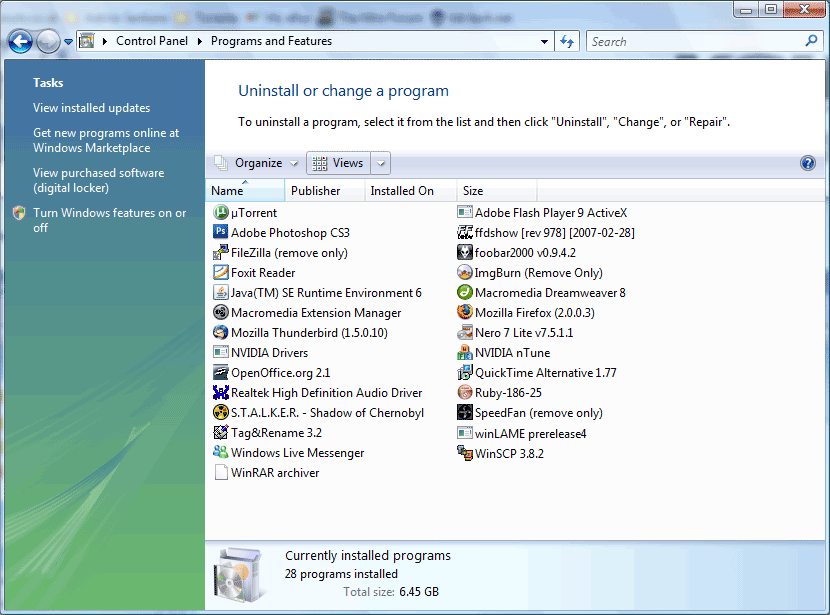Click the Windows Live Messenger icon
The width and height of the screenshot is (830, 615).
[220, 453]
